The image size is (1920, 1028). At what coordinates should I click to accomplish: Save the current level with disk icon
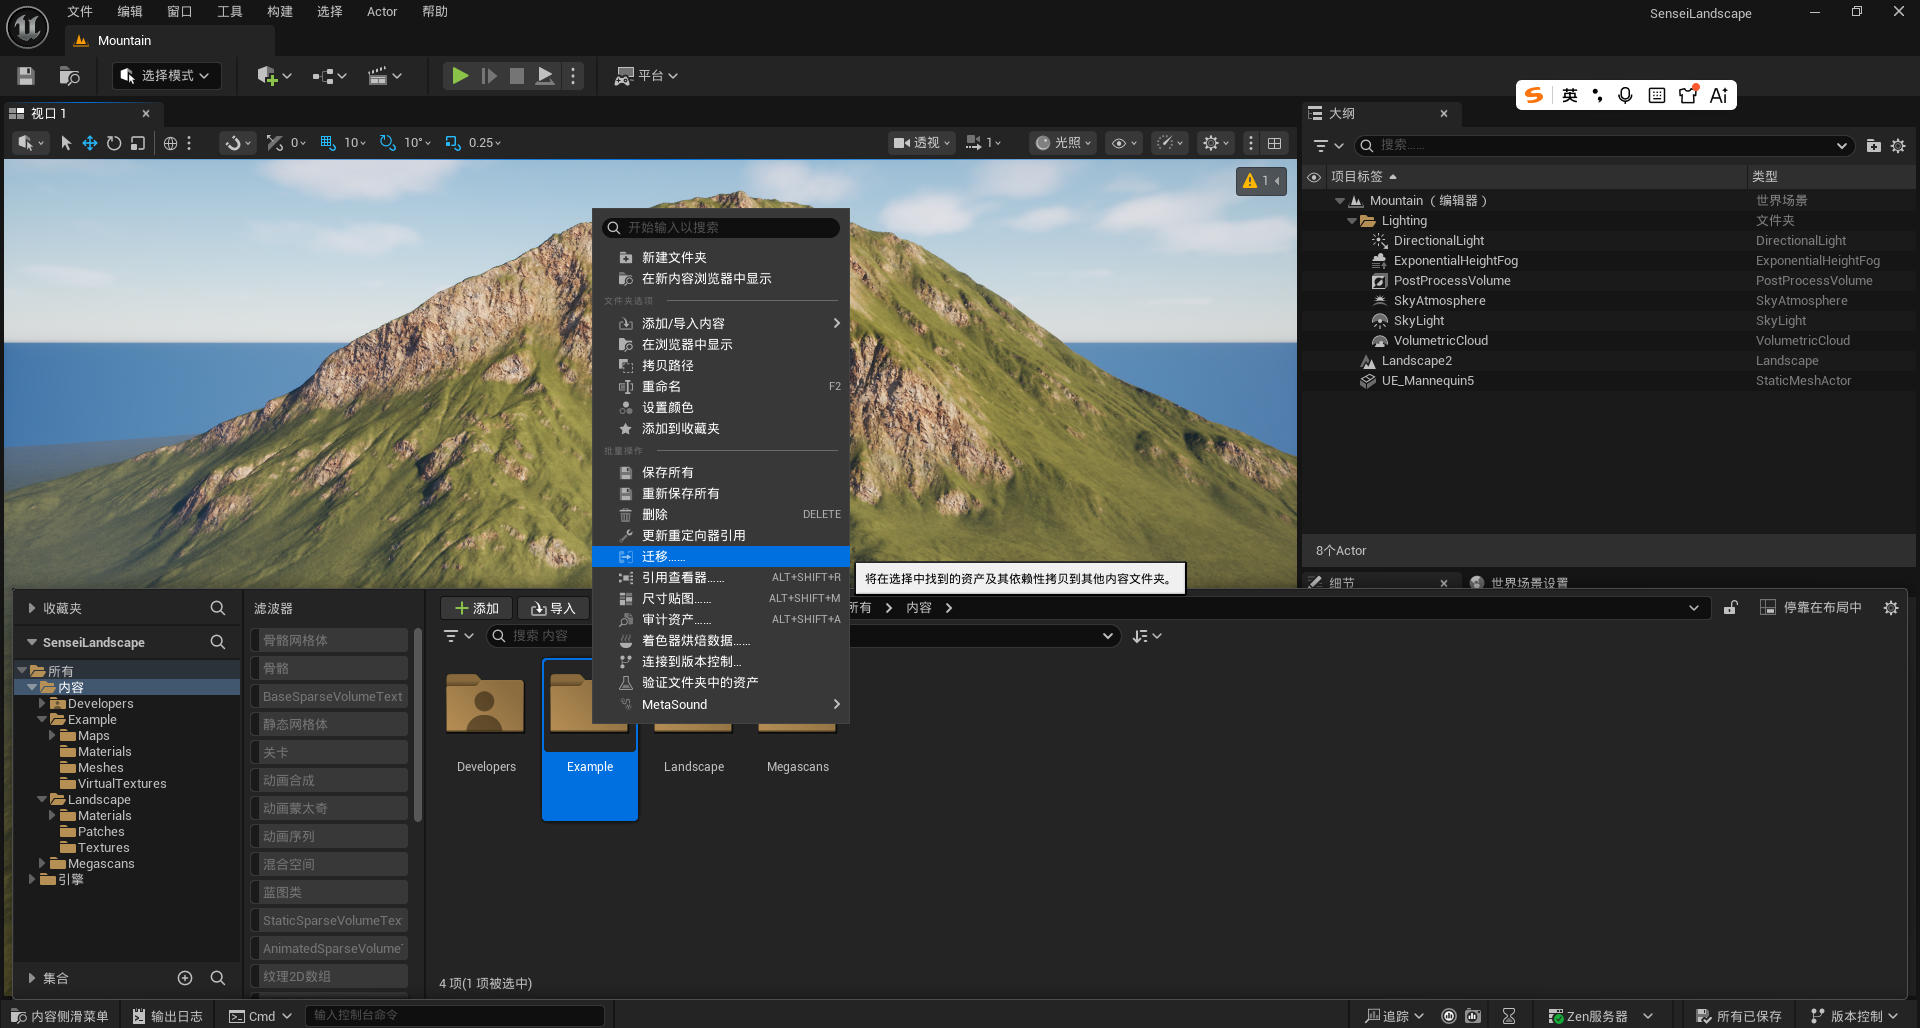pos(26,76)
